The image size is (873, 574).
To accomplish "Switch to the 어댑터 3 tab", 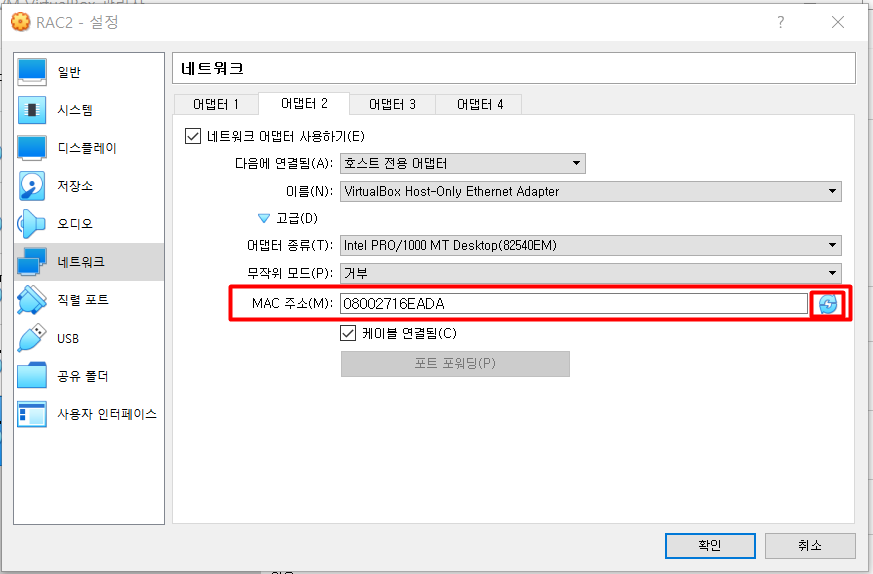I will 393,104.
